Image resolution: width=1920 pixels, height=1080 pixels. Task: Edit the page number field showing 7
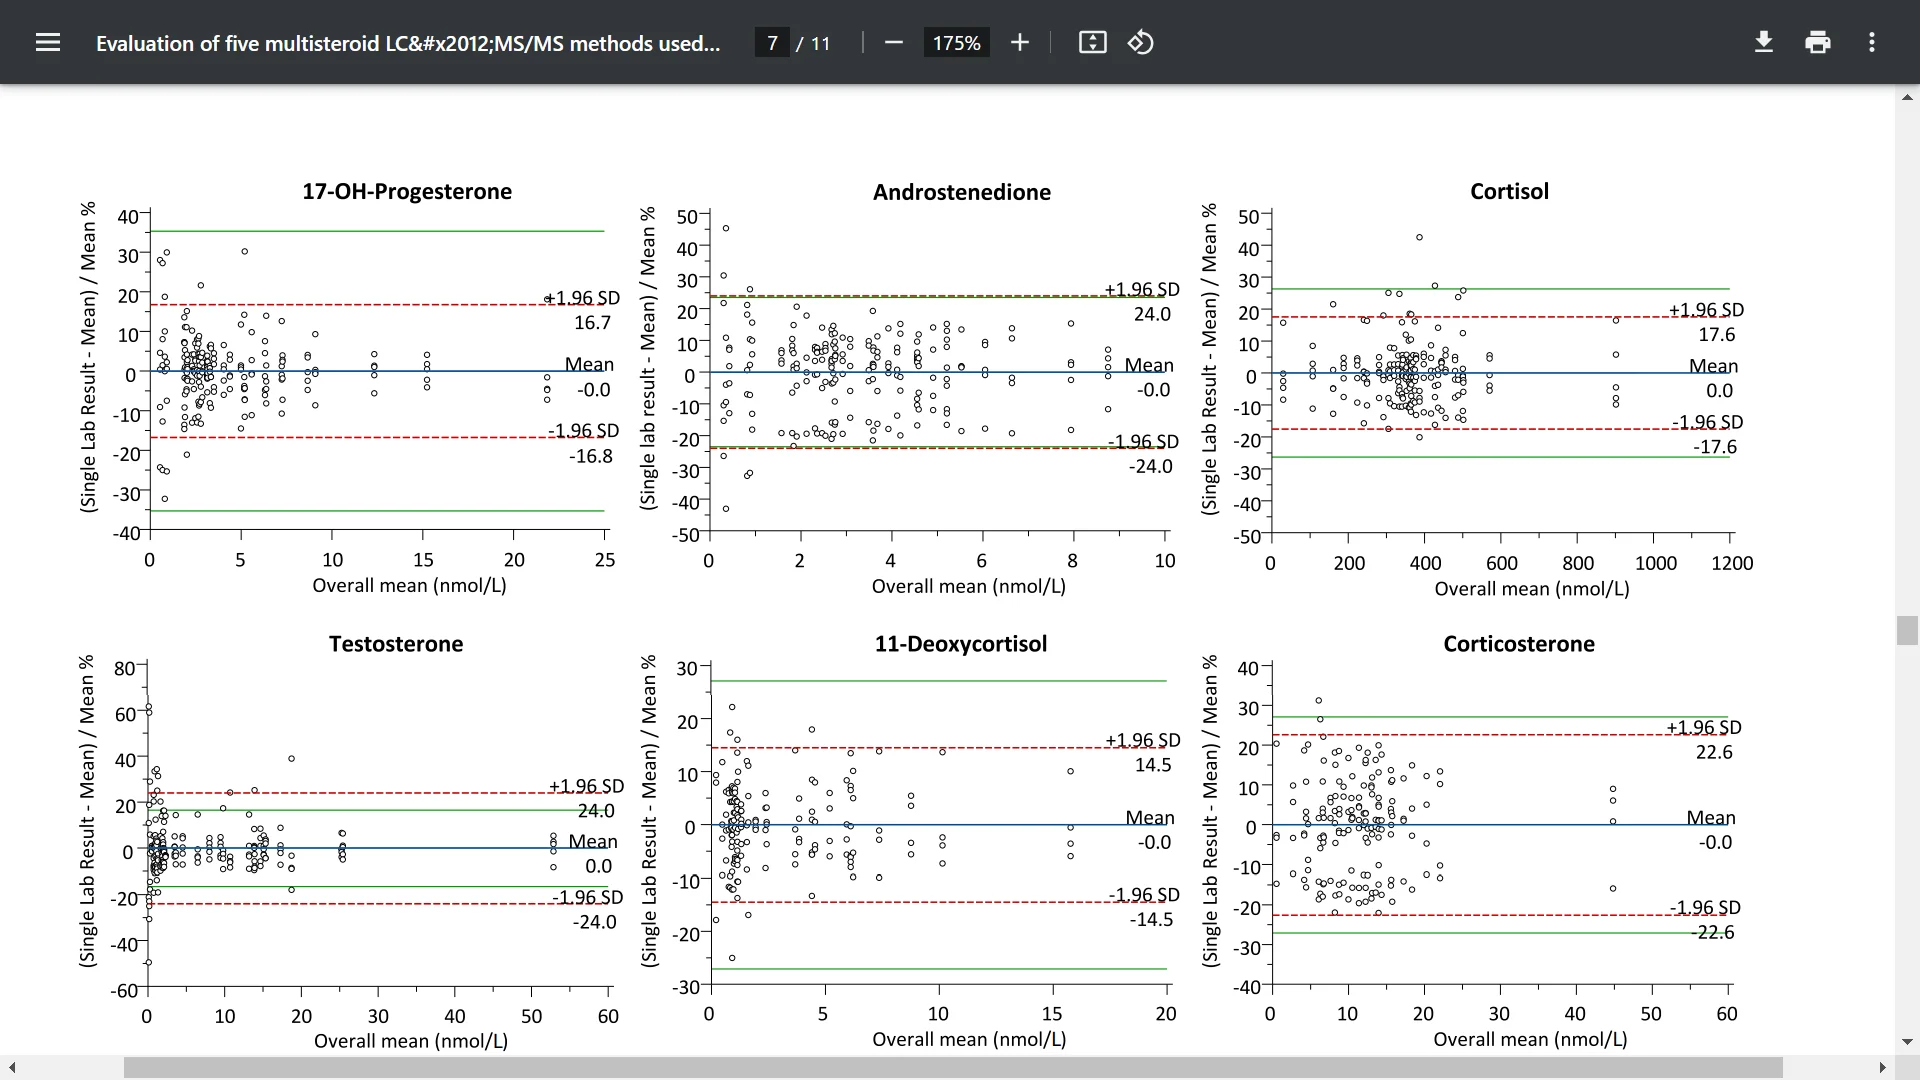pos(772,43)
